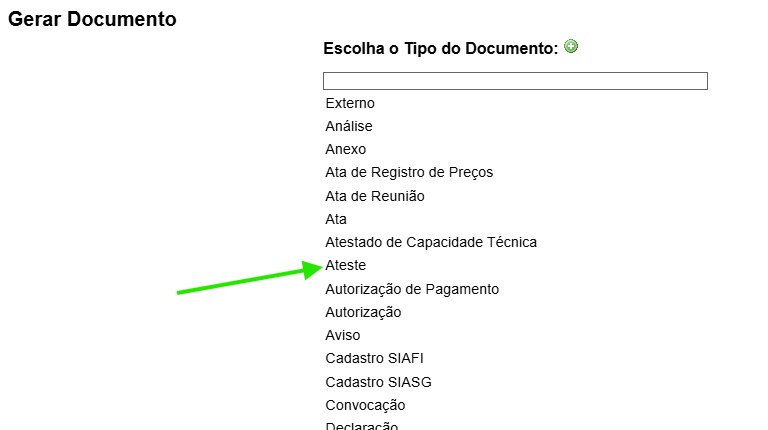Select the Externo document type
The image size is (768, 430).
pos(350,103)
